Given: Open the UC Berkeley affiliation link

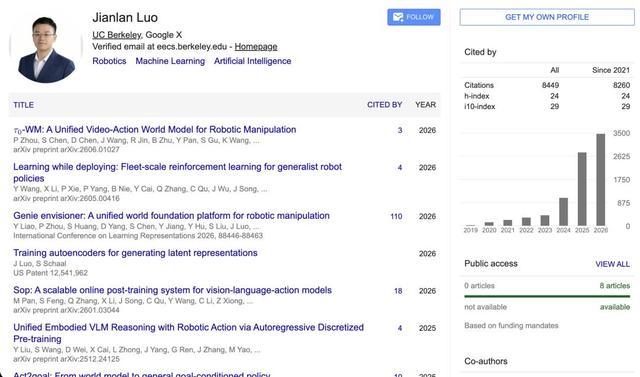Looking at the screenshot, I should [x=117, y=35].
